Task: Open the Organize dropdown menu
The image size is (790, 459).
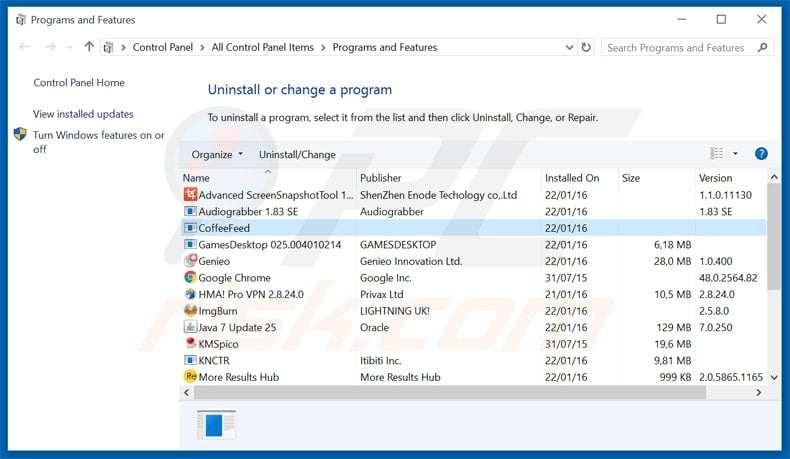Action: point(217,154)
